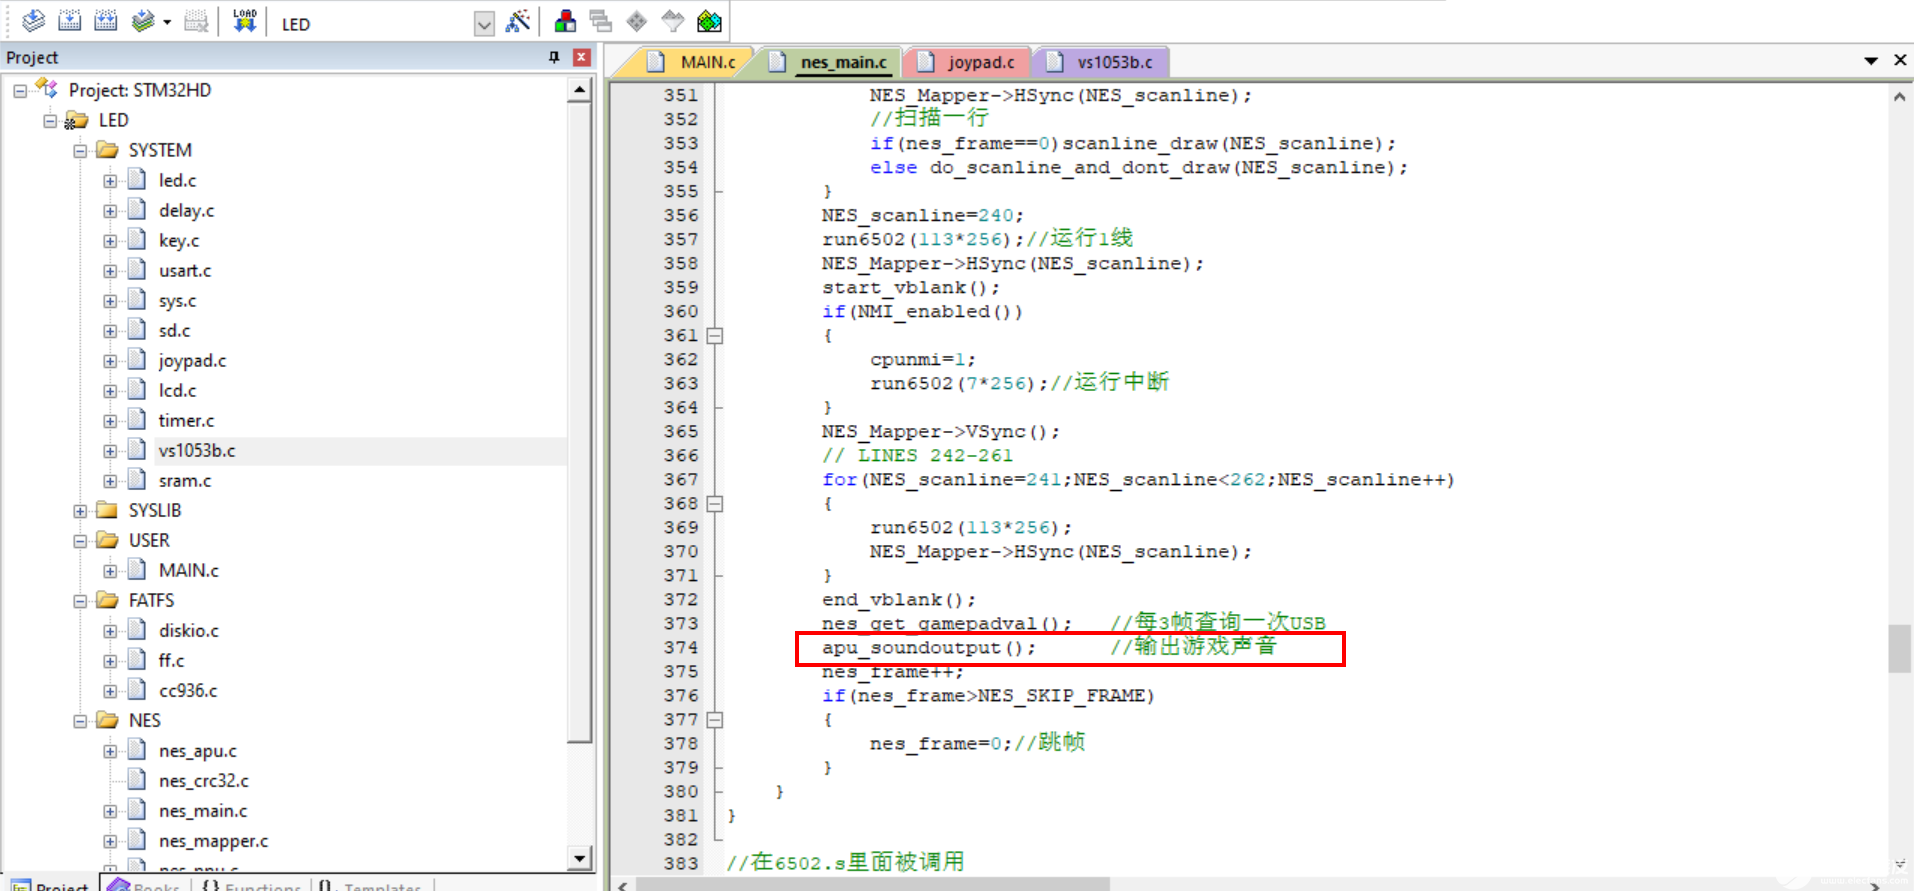Screen dimensions: 1914x891
Task: Collapse the code fold at line 377
Action: pyautogui.click(x=715, y=720)
